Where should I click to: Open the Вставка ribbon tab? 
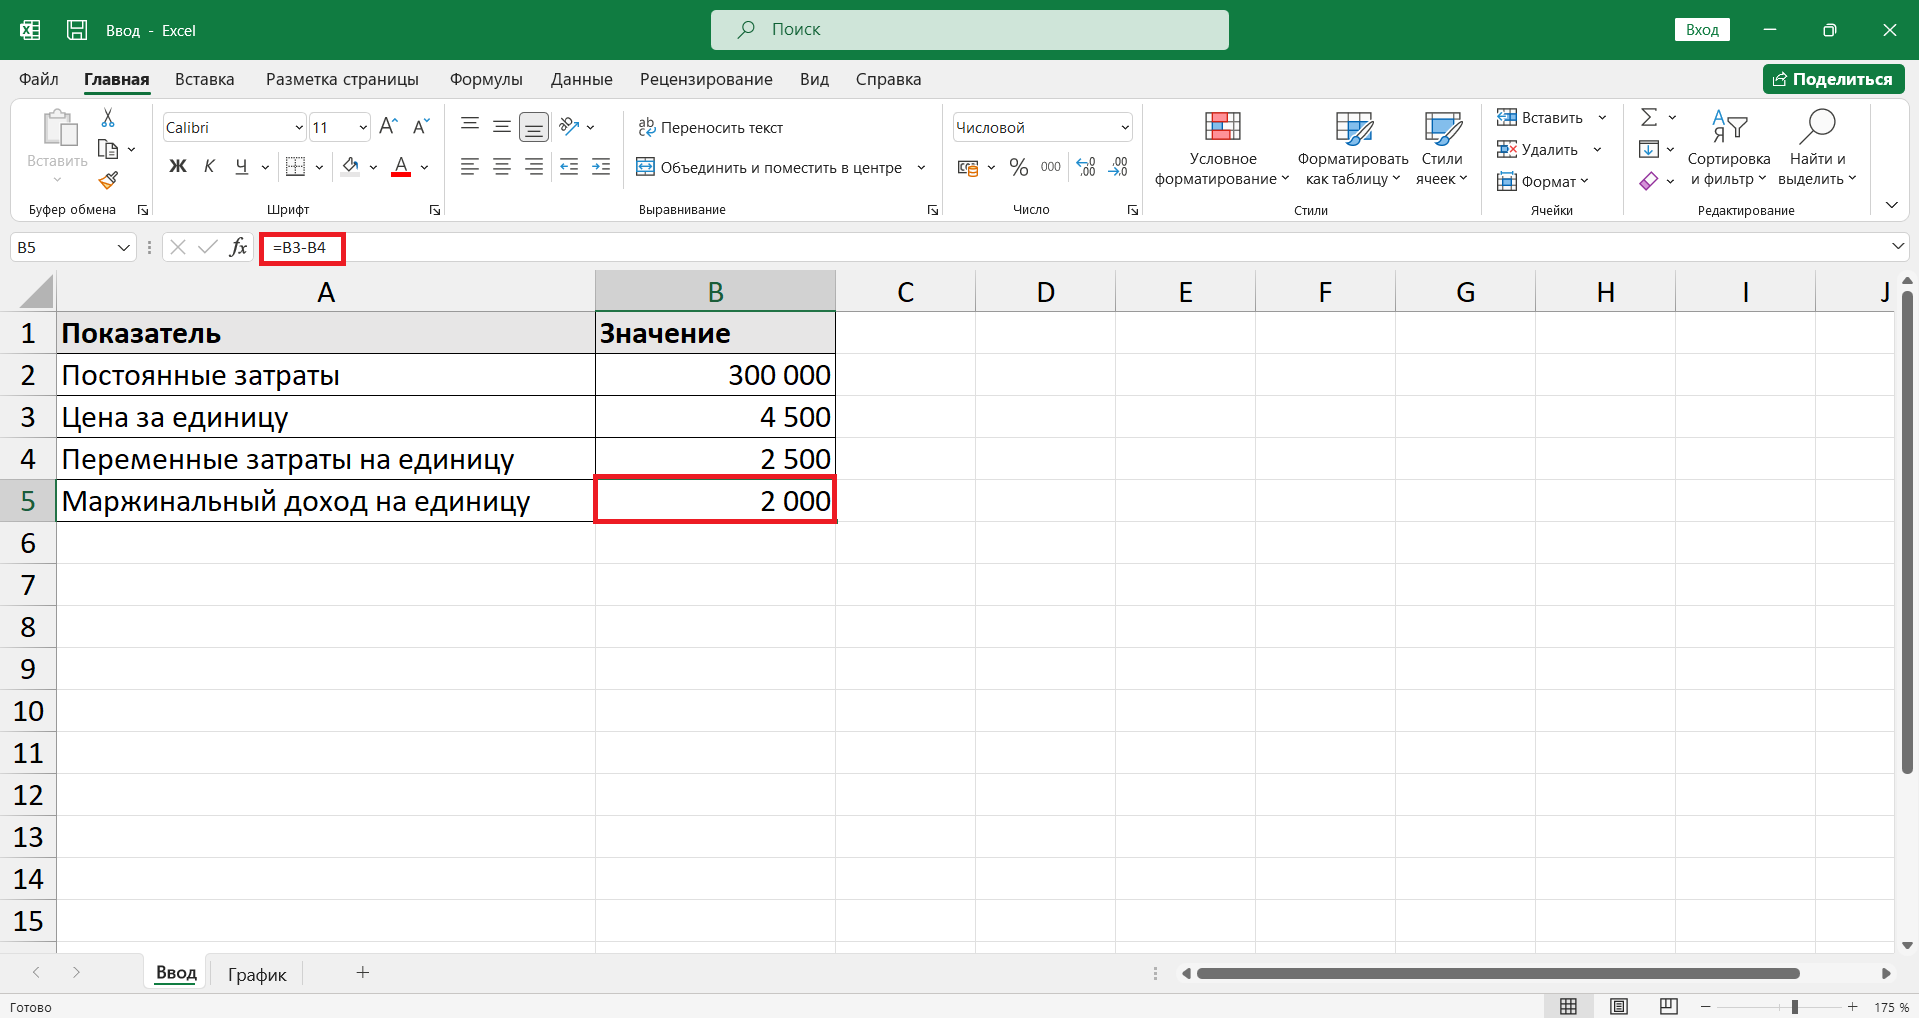[x=205, y=79]
